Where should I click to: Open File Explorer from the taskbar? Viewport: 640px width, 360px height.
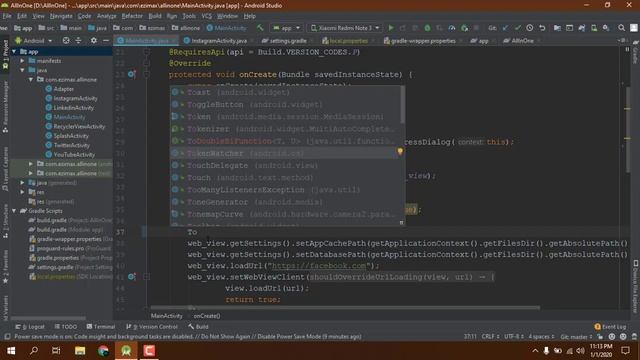tap(80, 351)
